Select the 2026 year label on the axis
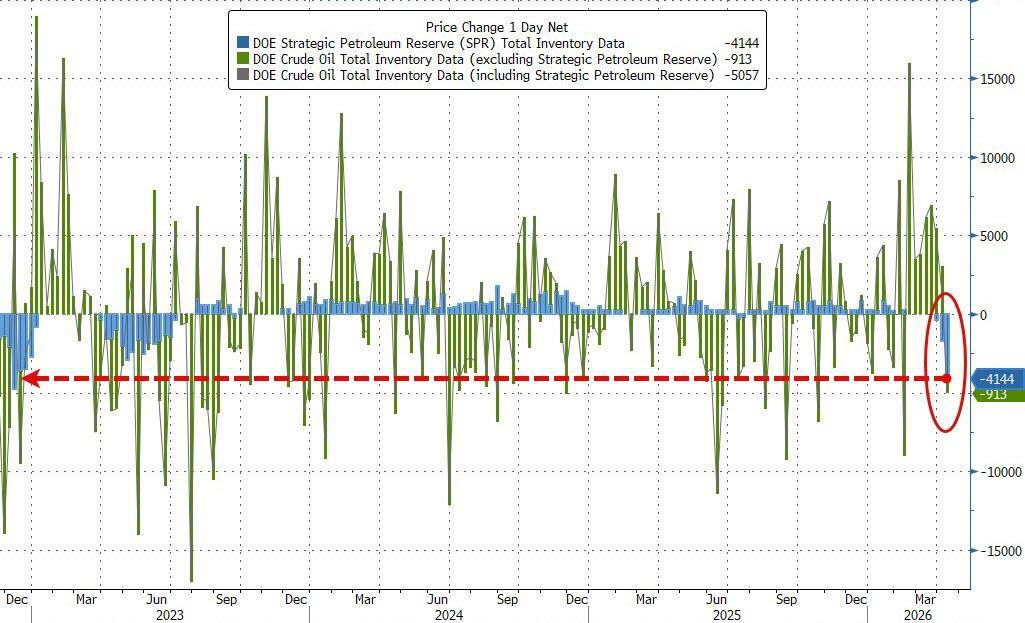The height and width of the screenshot is (623, 1025). [x=916, y=616]
